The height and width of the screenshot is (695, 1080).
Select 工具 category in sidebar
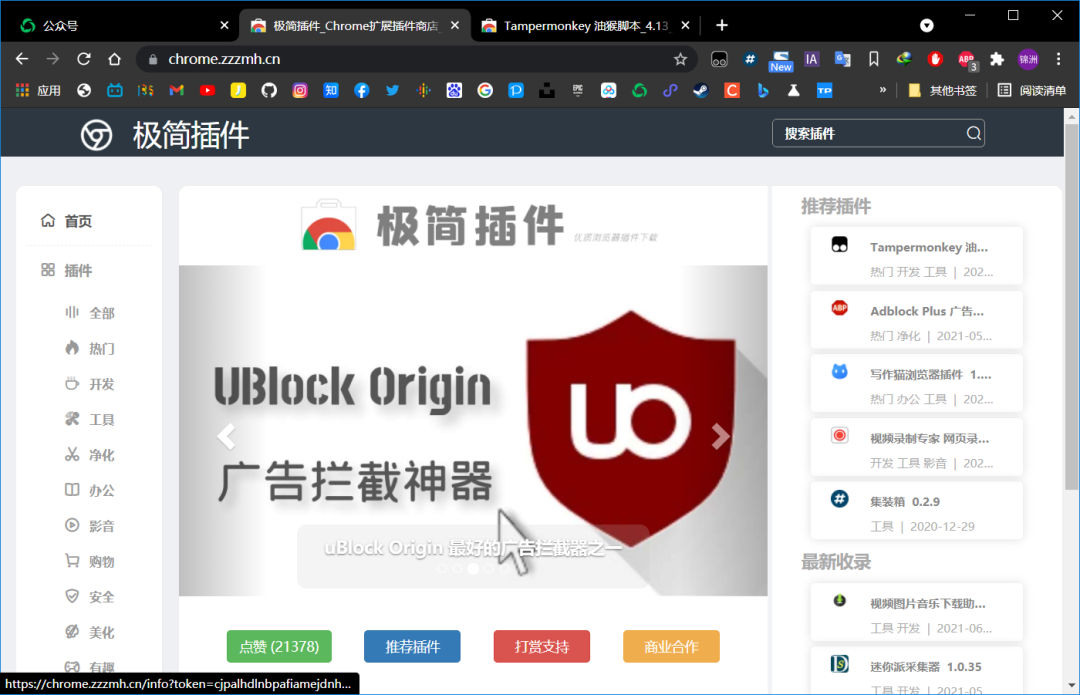(90, 419)
